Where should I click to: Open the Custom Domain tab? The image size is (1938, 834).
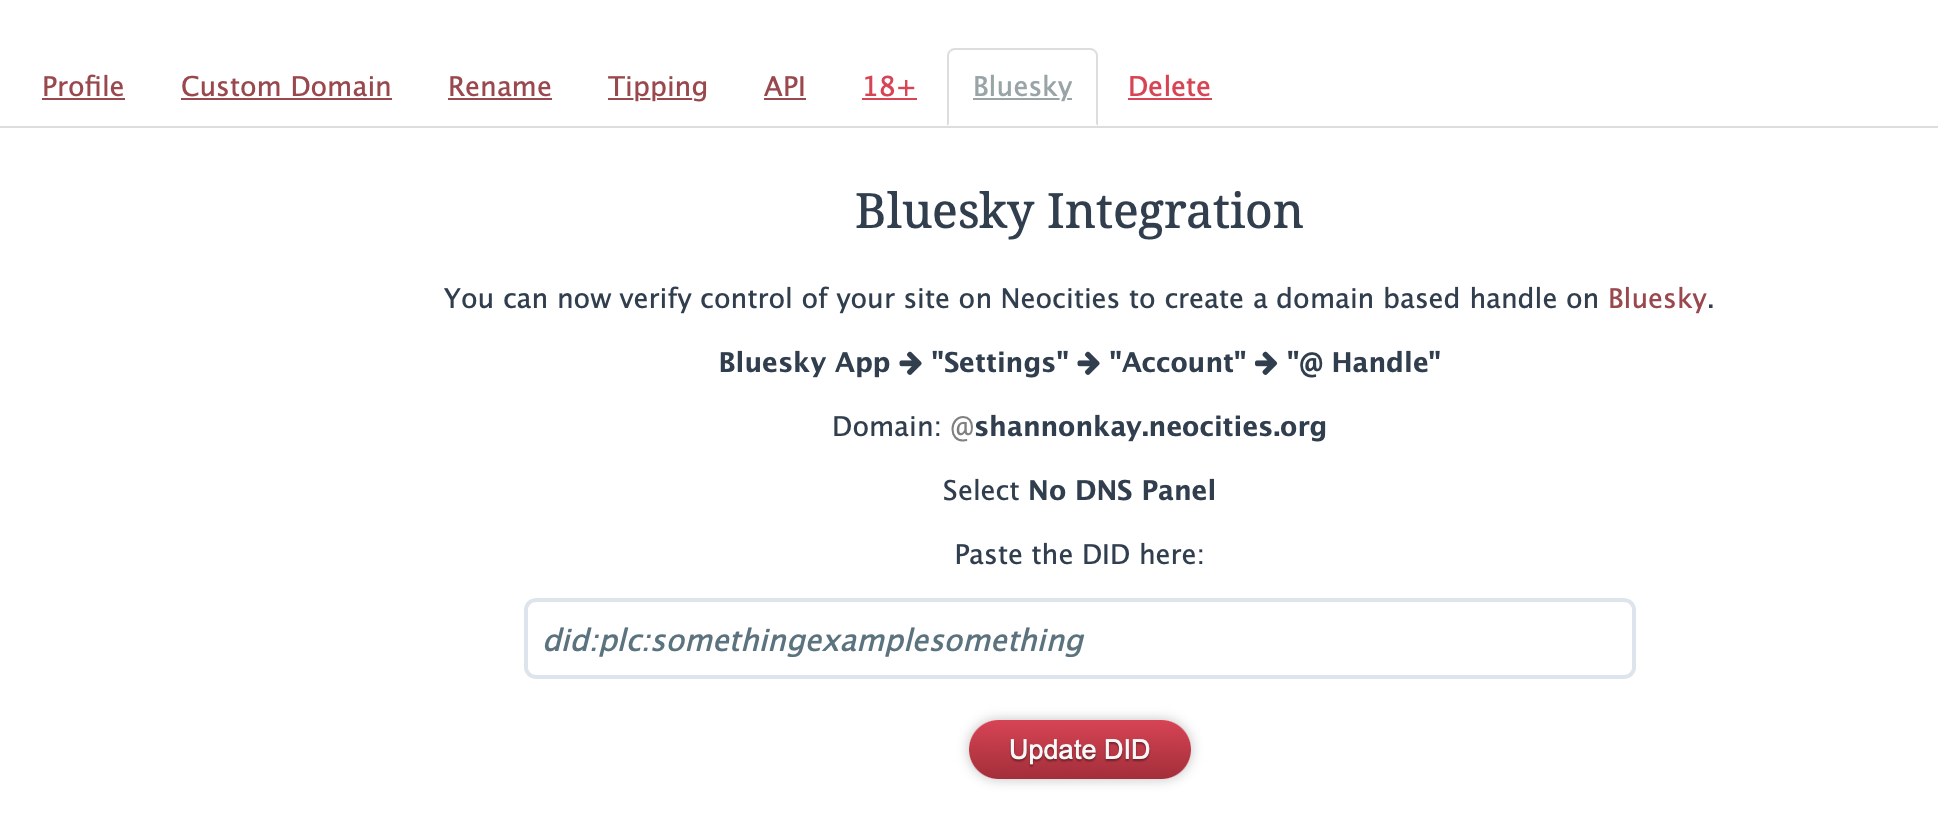click(x=286, y=87)
